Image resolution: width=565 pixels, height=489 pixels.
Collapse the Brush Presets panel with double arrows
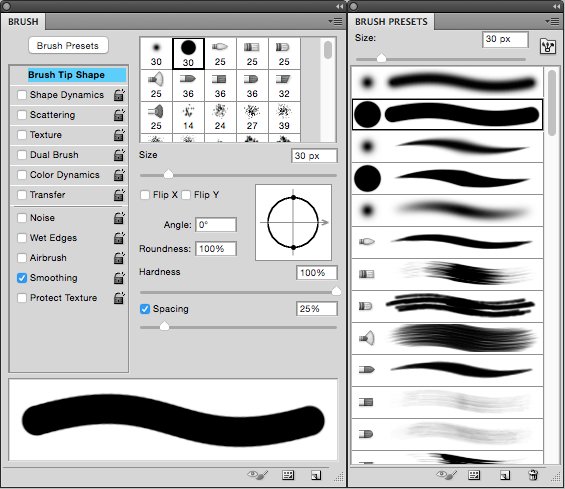556,6
